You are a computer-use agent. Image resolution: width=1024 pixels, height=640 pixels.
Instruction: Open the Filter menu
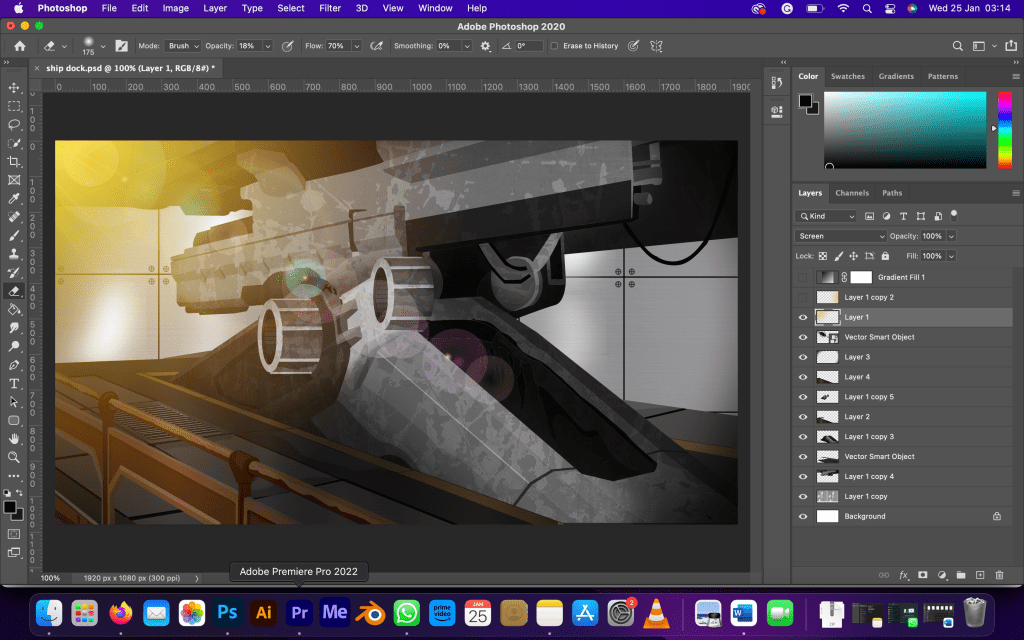coord(330,8)
